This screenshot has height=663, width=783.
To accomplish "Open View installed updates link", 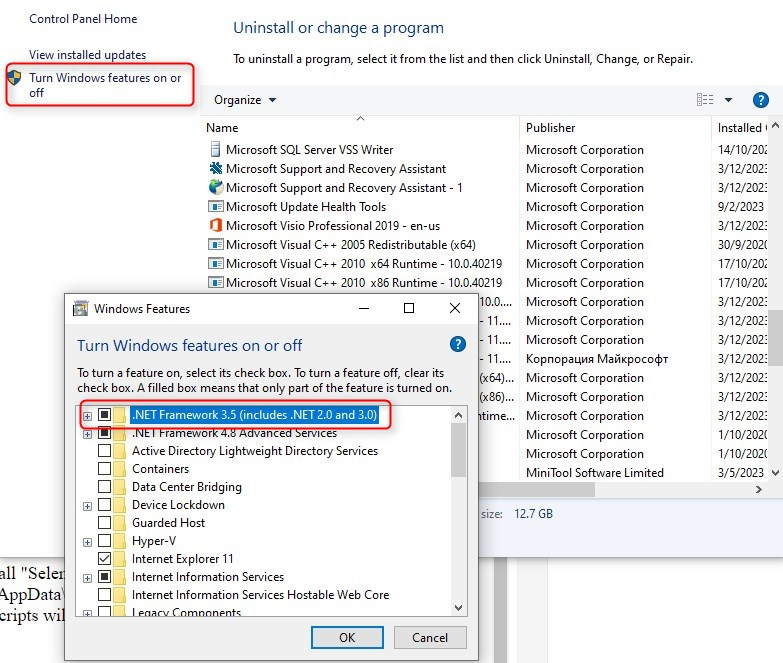I will (x=87, y=54).
